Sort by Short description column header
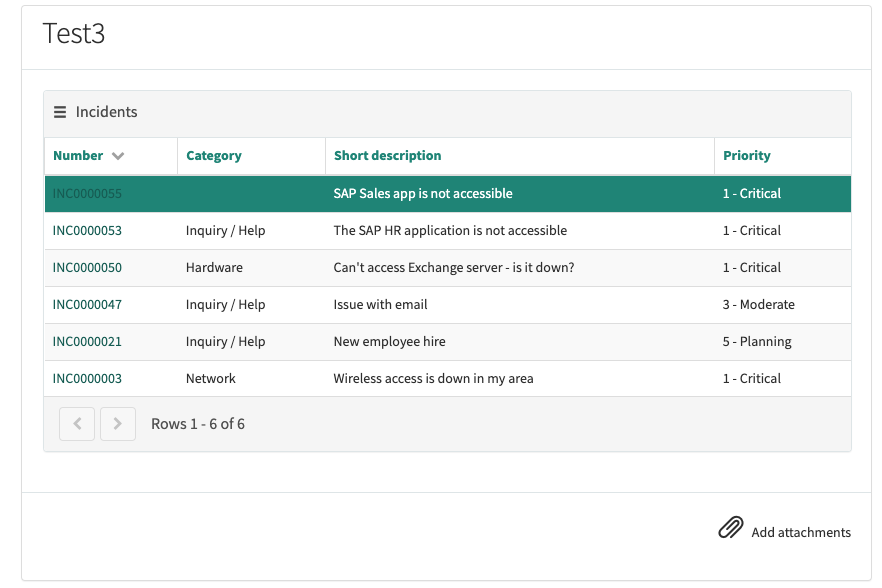This screenshot has width=882, height=588. point(388,155)
